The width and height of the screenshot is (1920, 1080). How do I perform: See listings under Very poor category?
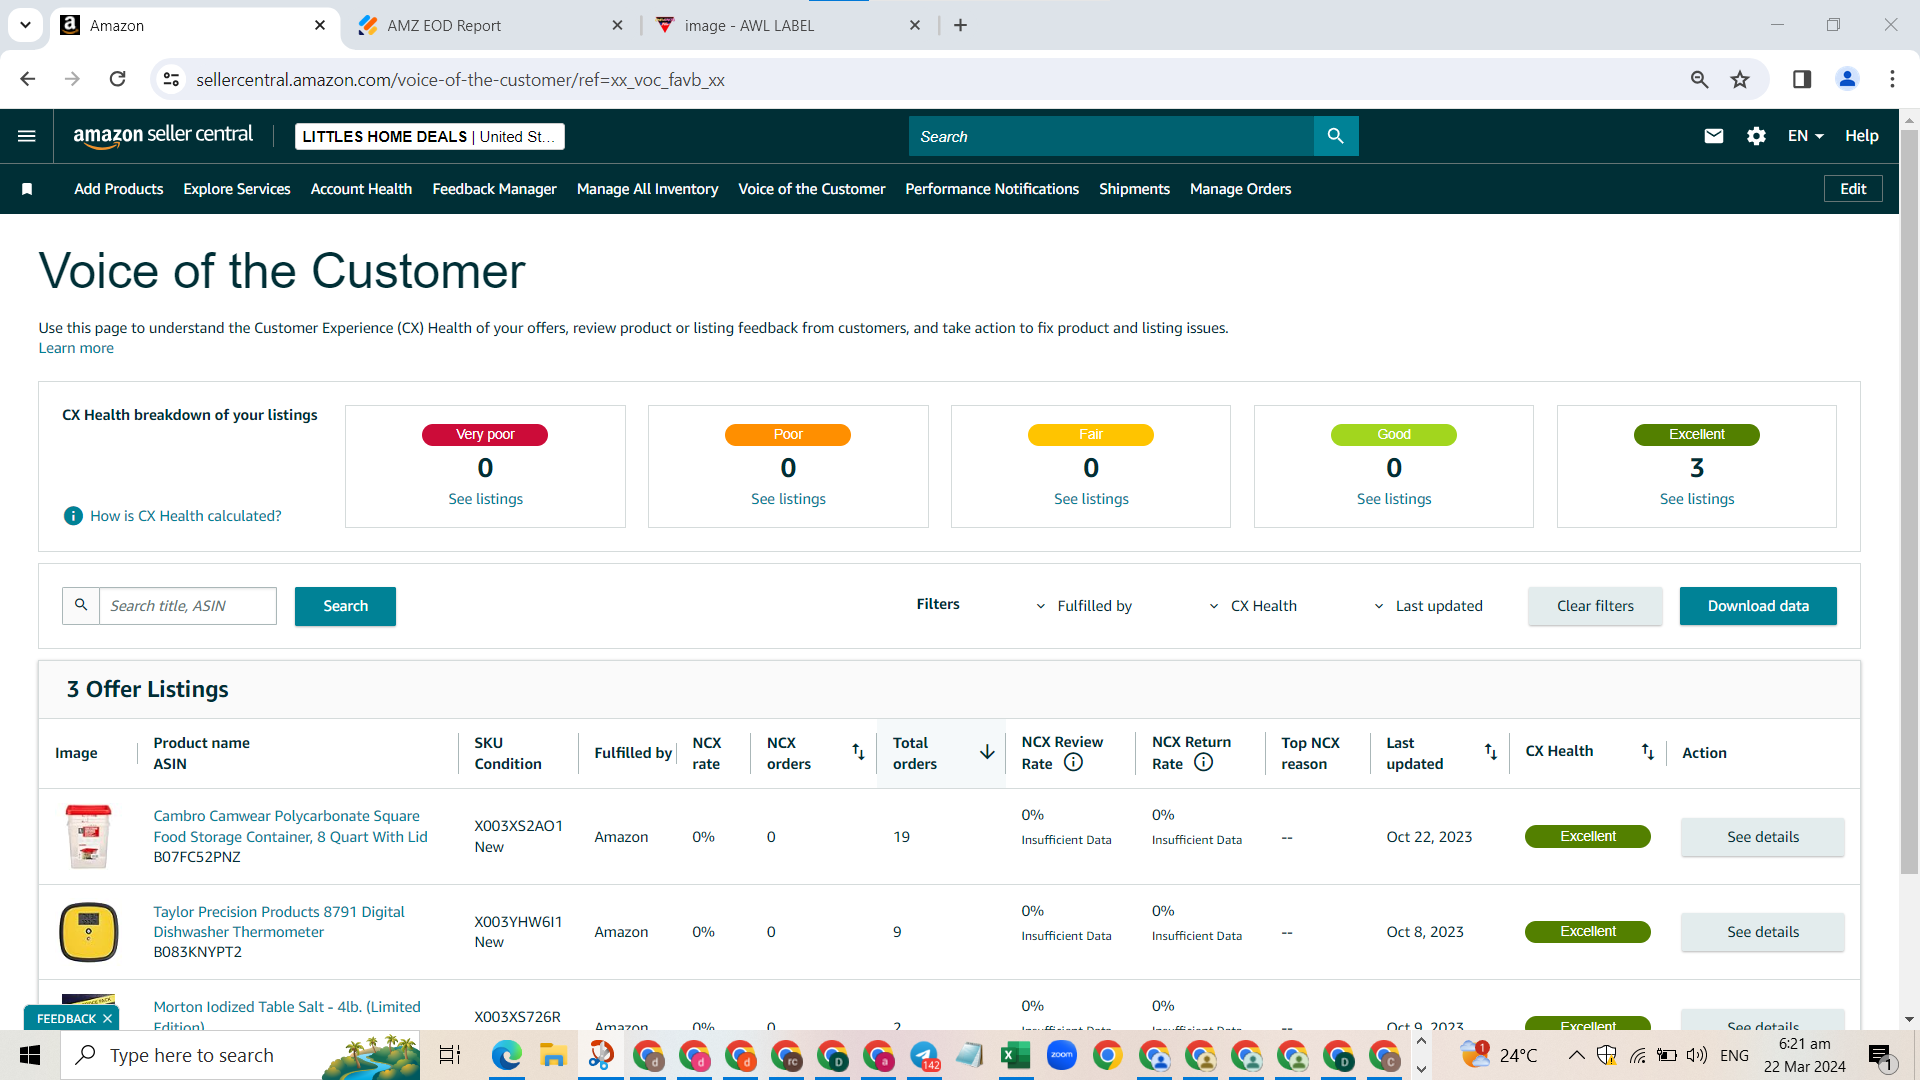[485, 499]
